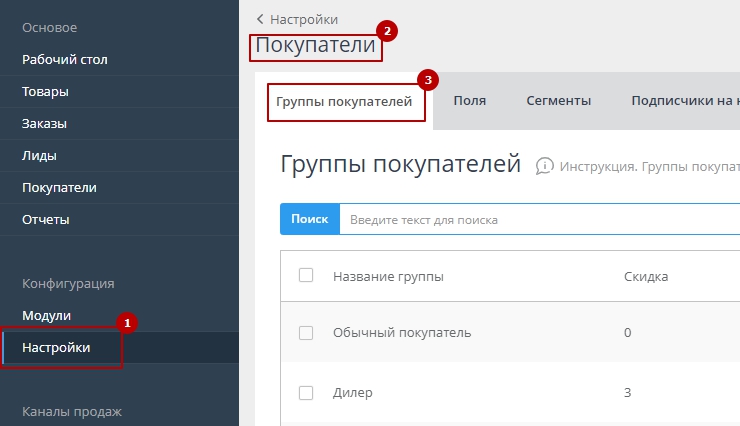The image size is (740, 426).
Task: Switch to the Поля tab
Action: click(x=469, y=101)
